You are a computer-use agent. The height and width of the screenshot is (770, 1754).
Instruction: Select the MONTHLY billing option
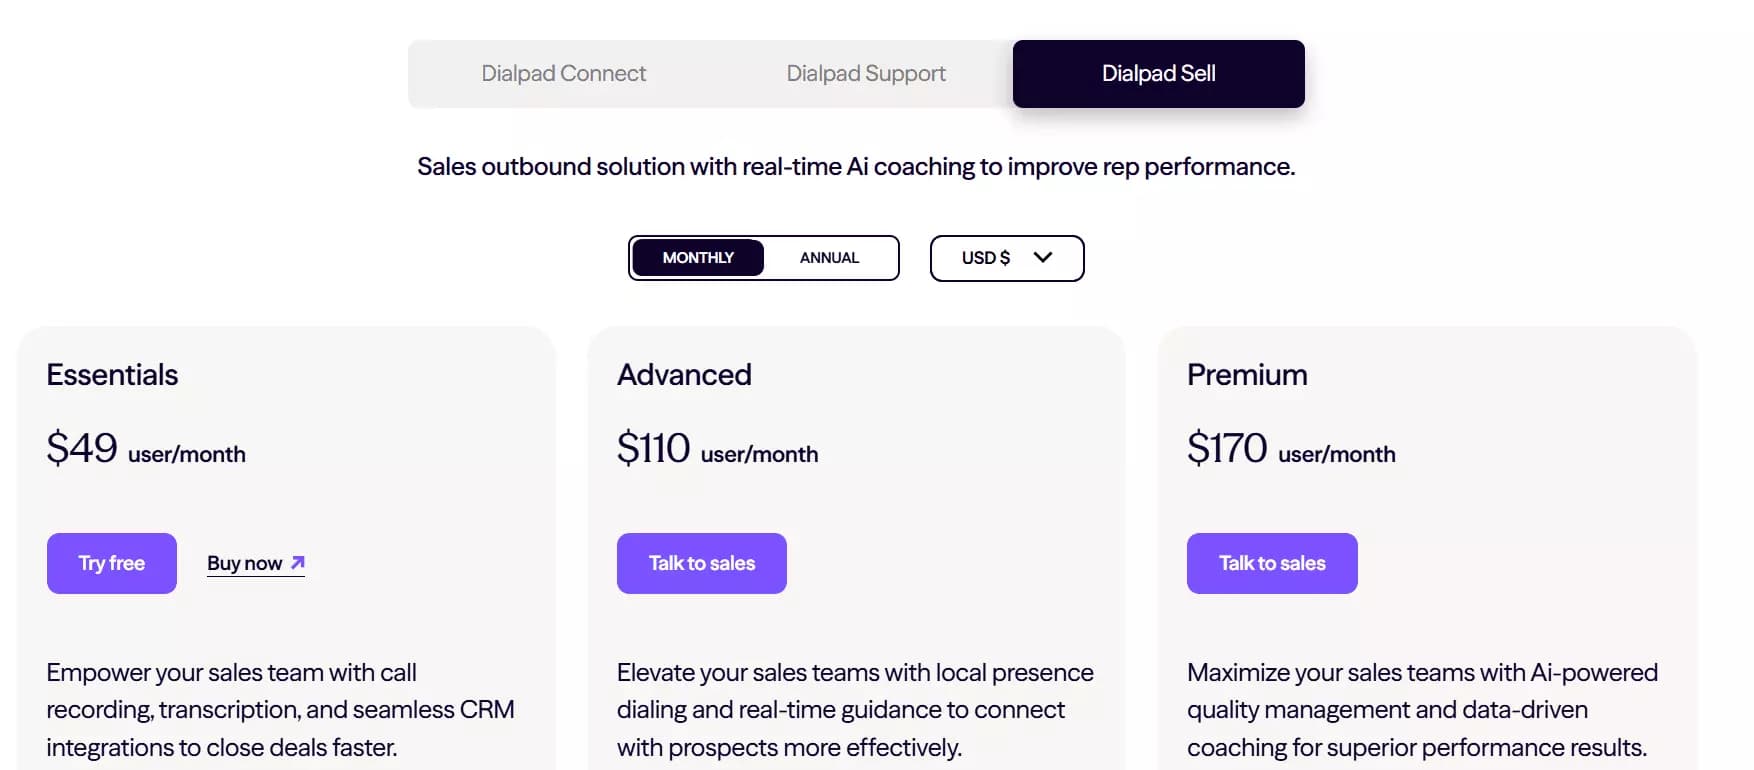697,257
